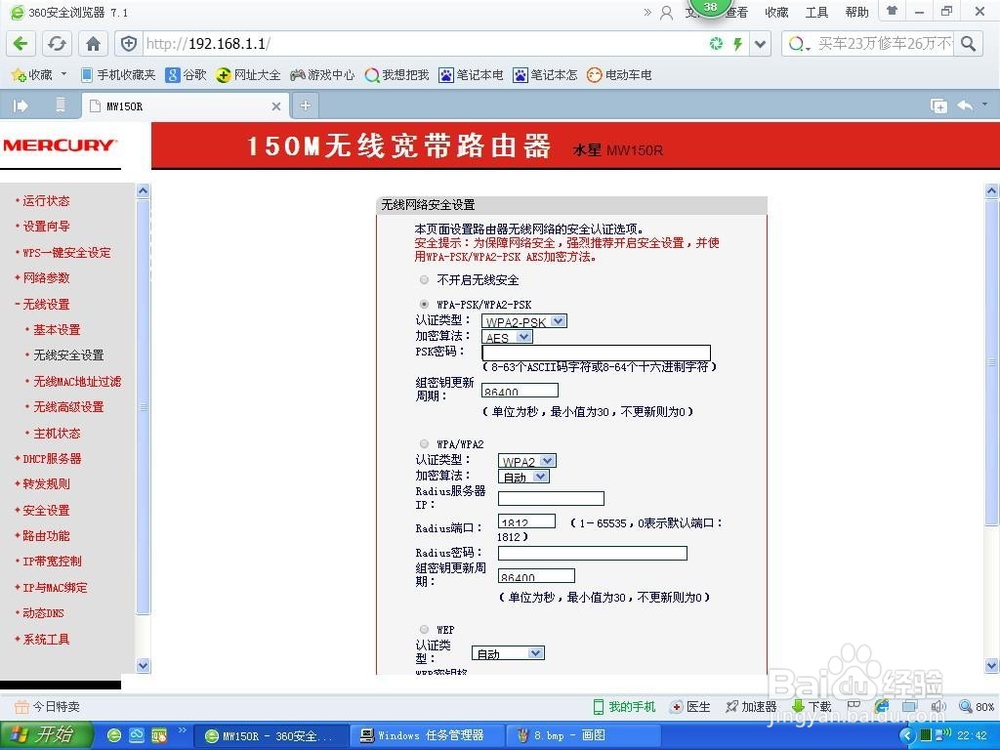Screen dimensions: 1000x750
Task: Open the 谷歌 bookmark
Action: click(186, 75)
